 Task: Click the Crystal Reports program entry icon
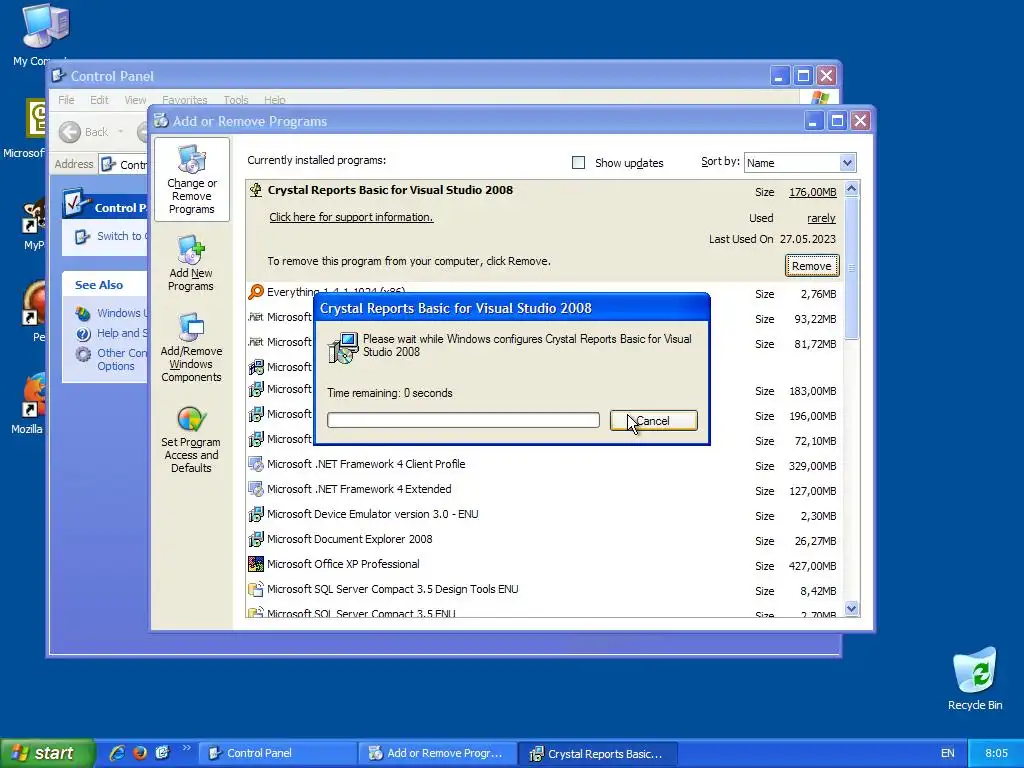pyautogui.click(x=256, y=190)
